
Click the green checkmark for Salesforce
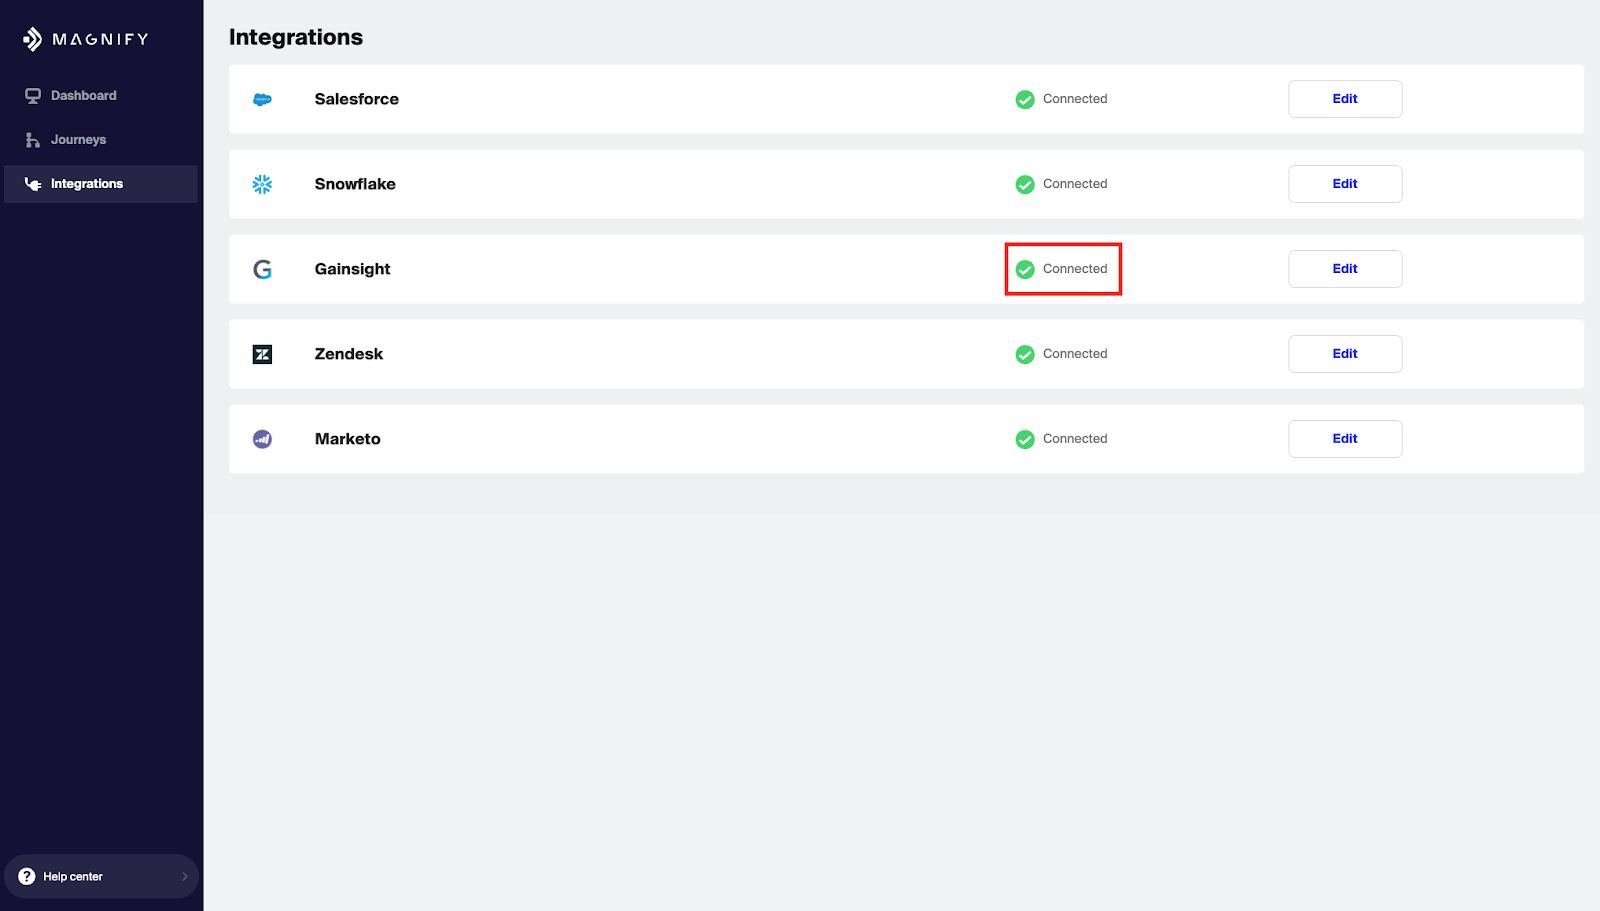[x=1025, y=99]
